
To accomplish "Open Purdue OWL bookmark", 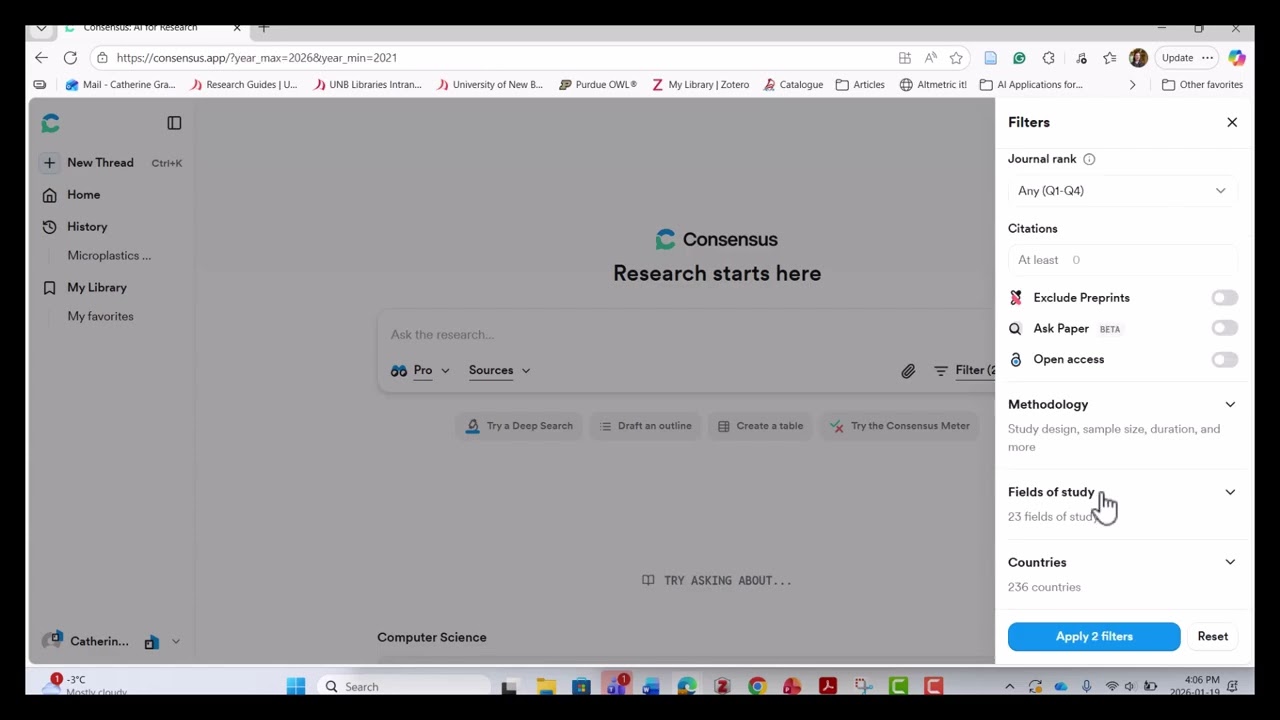I will coord(598,85).
